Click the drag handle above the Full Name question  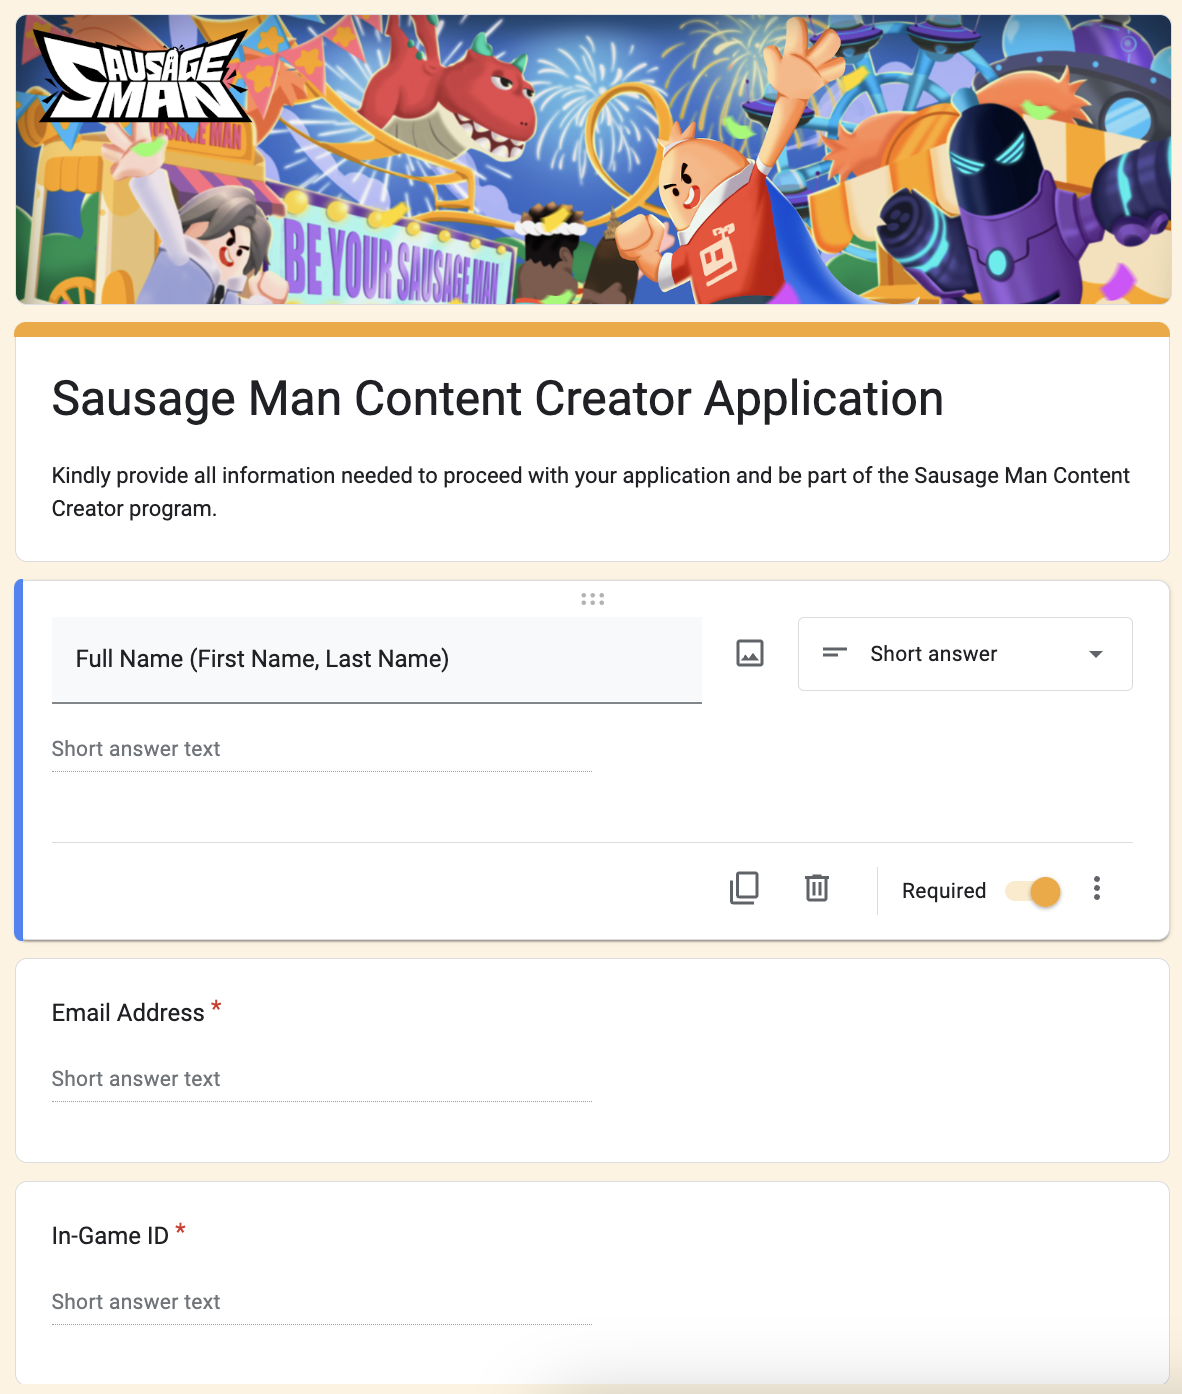592,599
